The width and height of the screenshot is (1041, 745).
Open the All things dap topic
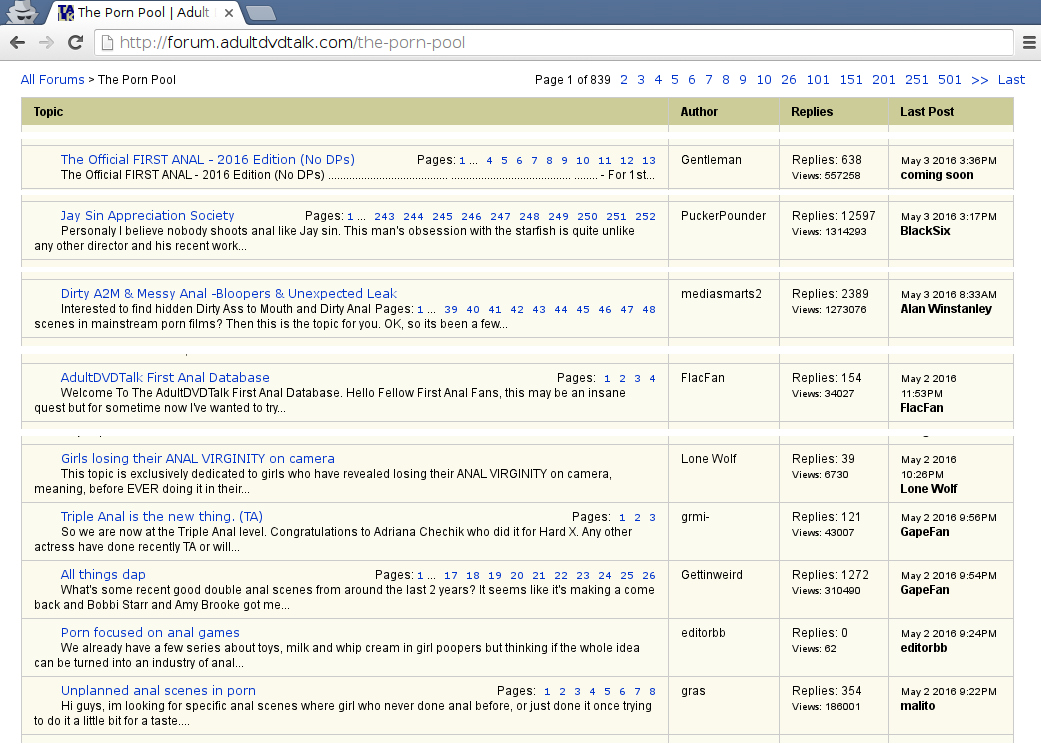(103, 574)
